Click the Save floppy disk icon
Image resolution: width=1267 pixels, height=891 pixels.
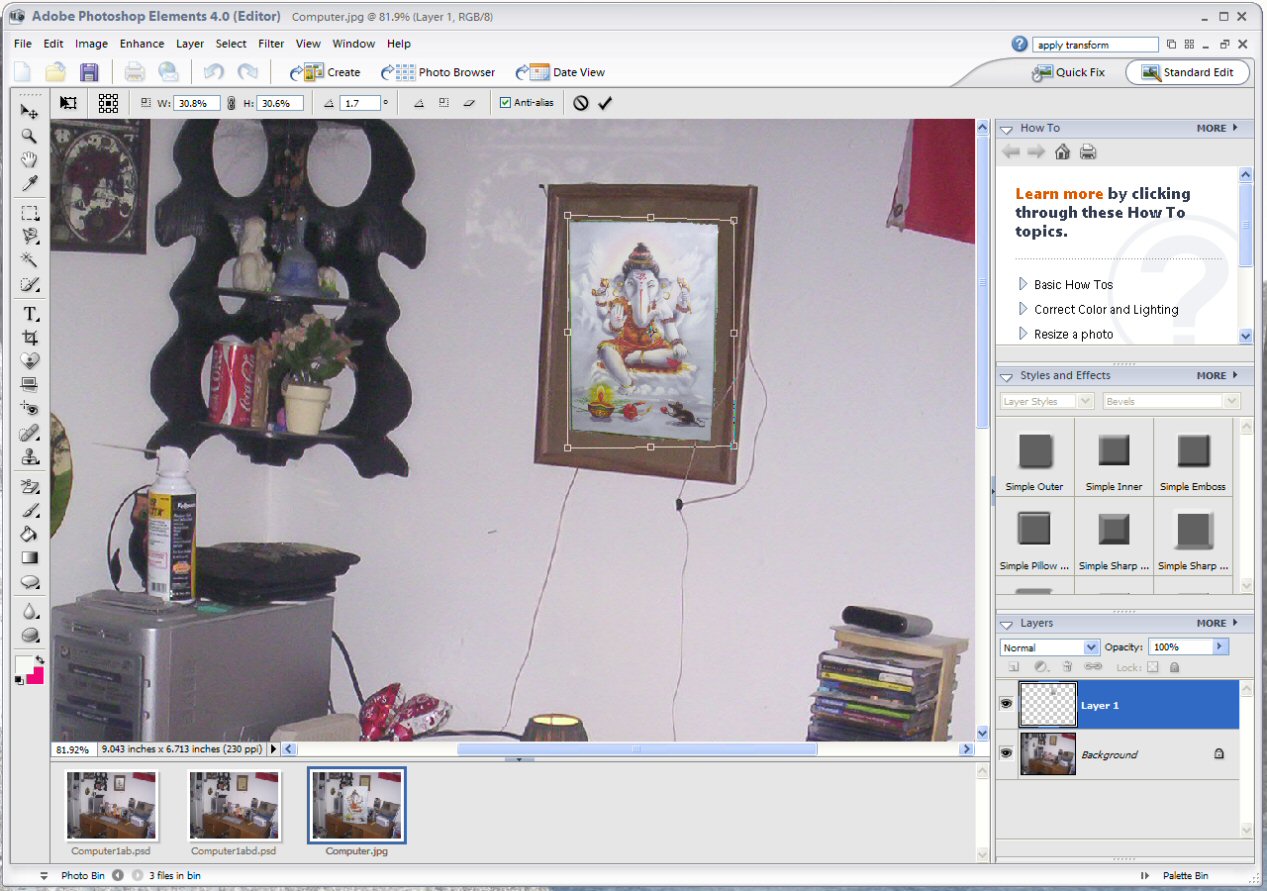tap(89, 72)
